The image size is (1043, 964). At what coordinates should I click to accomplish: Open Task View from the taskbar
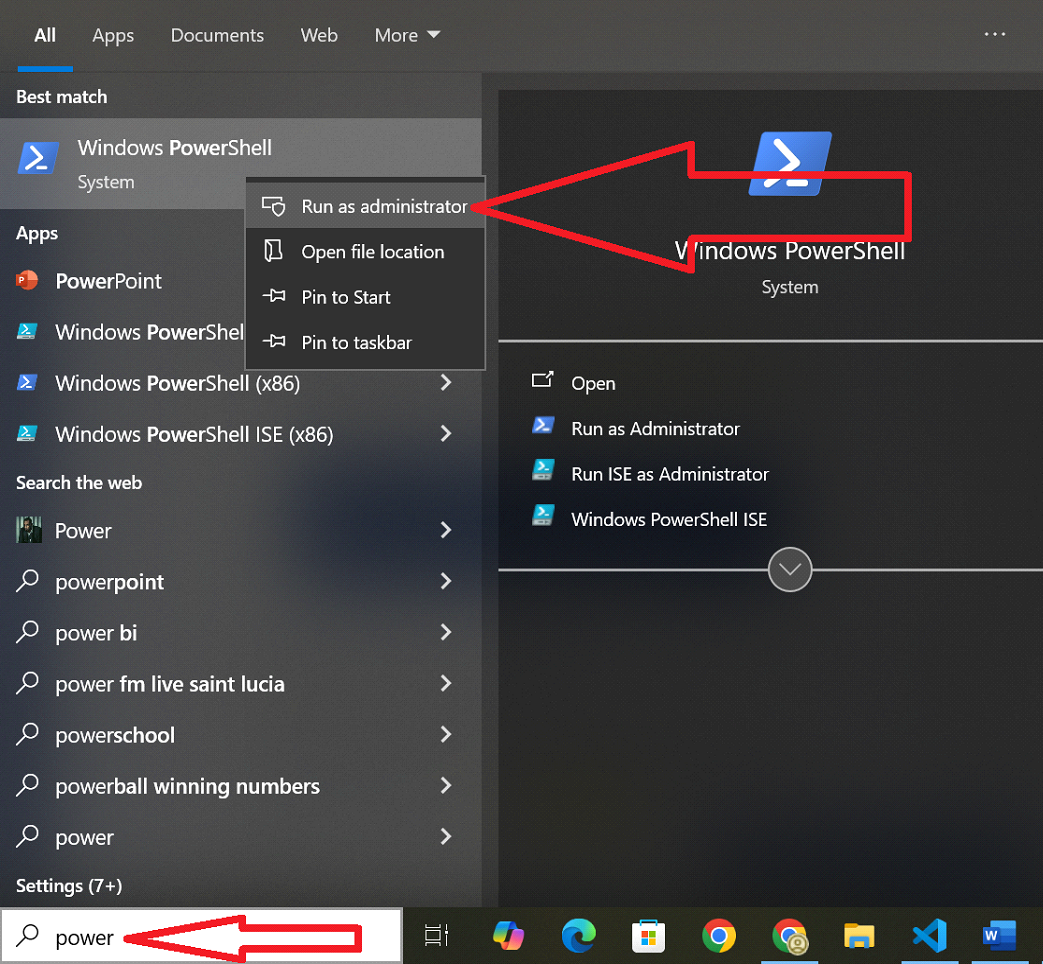pyautogui.click(x=436, y=935)
